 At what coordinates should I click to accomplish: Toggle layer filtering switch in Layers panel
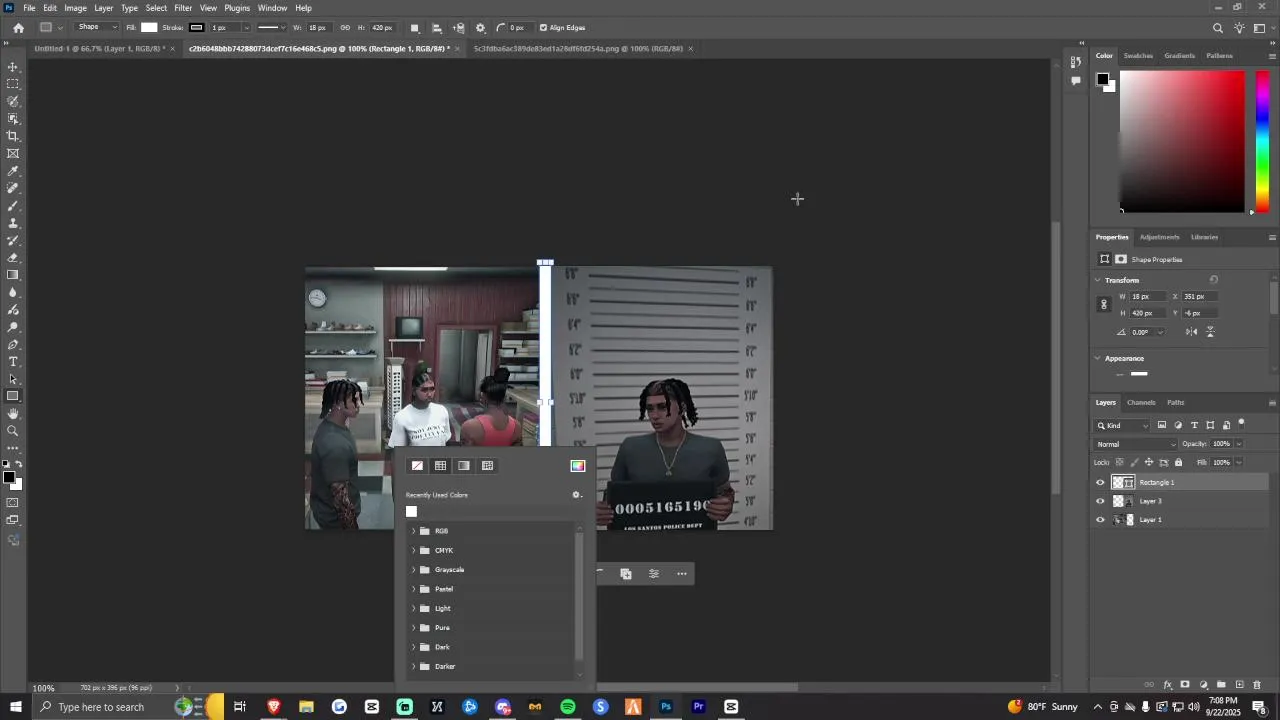(x=1242, y=424)
